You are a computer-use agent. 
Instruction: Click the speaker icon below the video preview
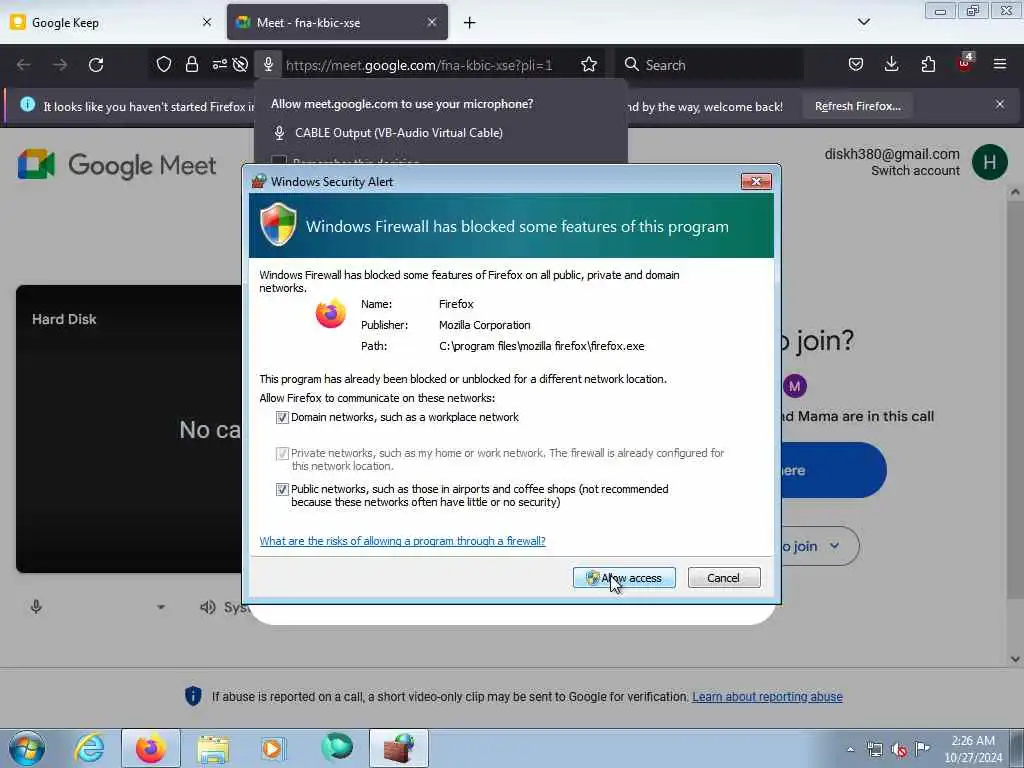coord(208,607)
